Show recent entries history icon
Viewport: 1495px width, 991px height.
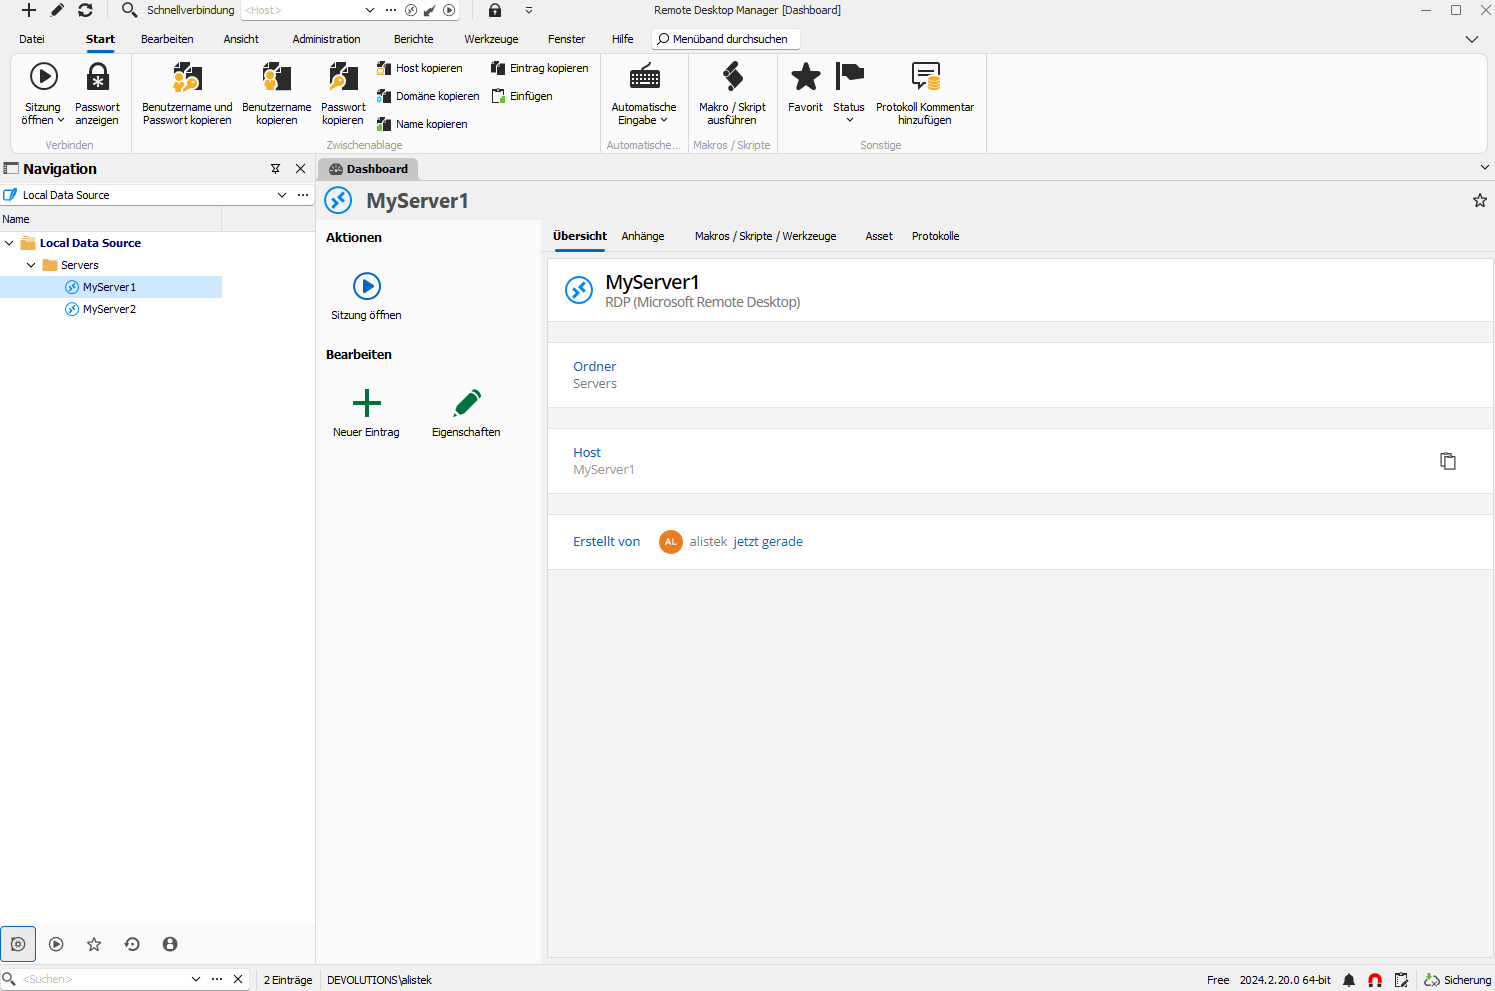click(x=132, y=944)
